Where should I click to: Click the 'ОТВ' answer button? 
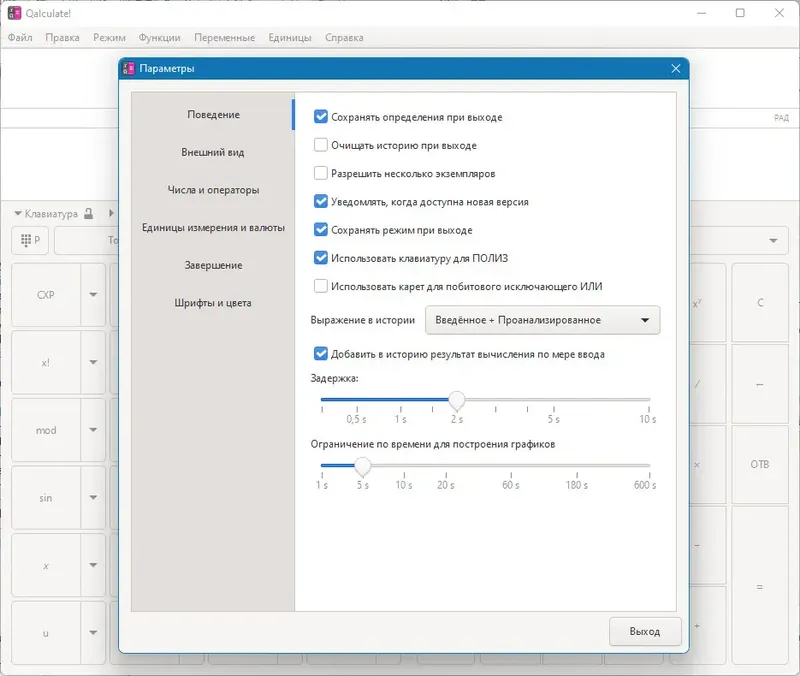coord(760,464)
